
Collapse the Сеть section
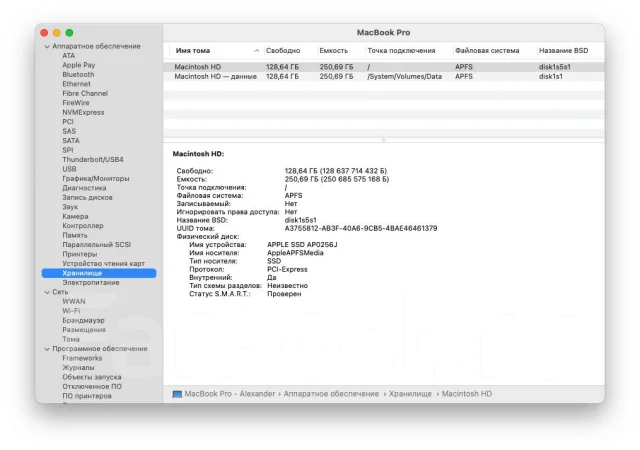[47, 292]
